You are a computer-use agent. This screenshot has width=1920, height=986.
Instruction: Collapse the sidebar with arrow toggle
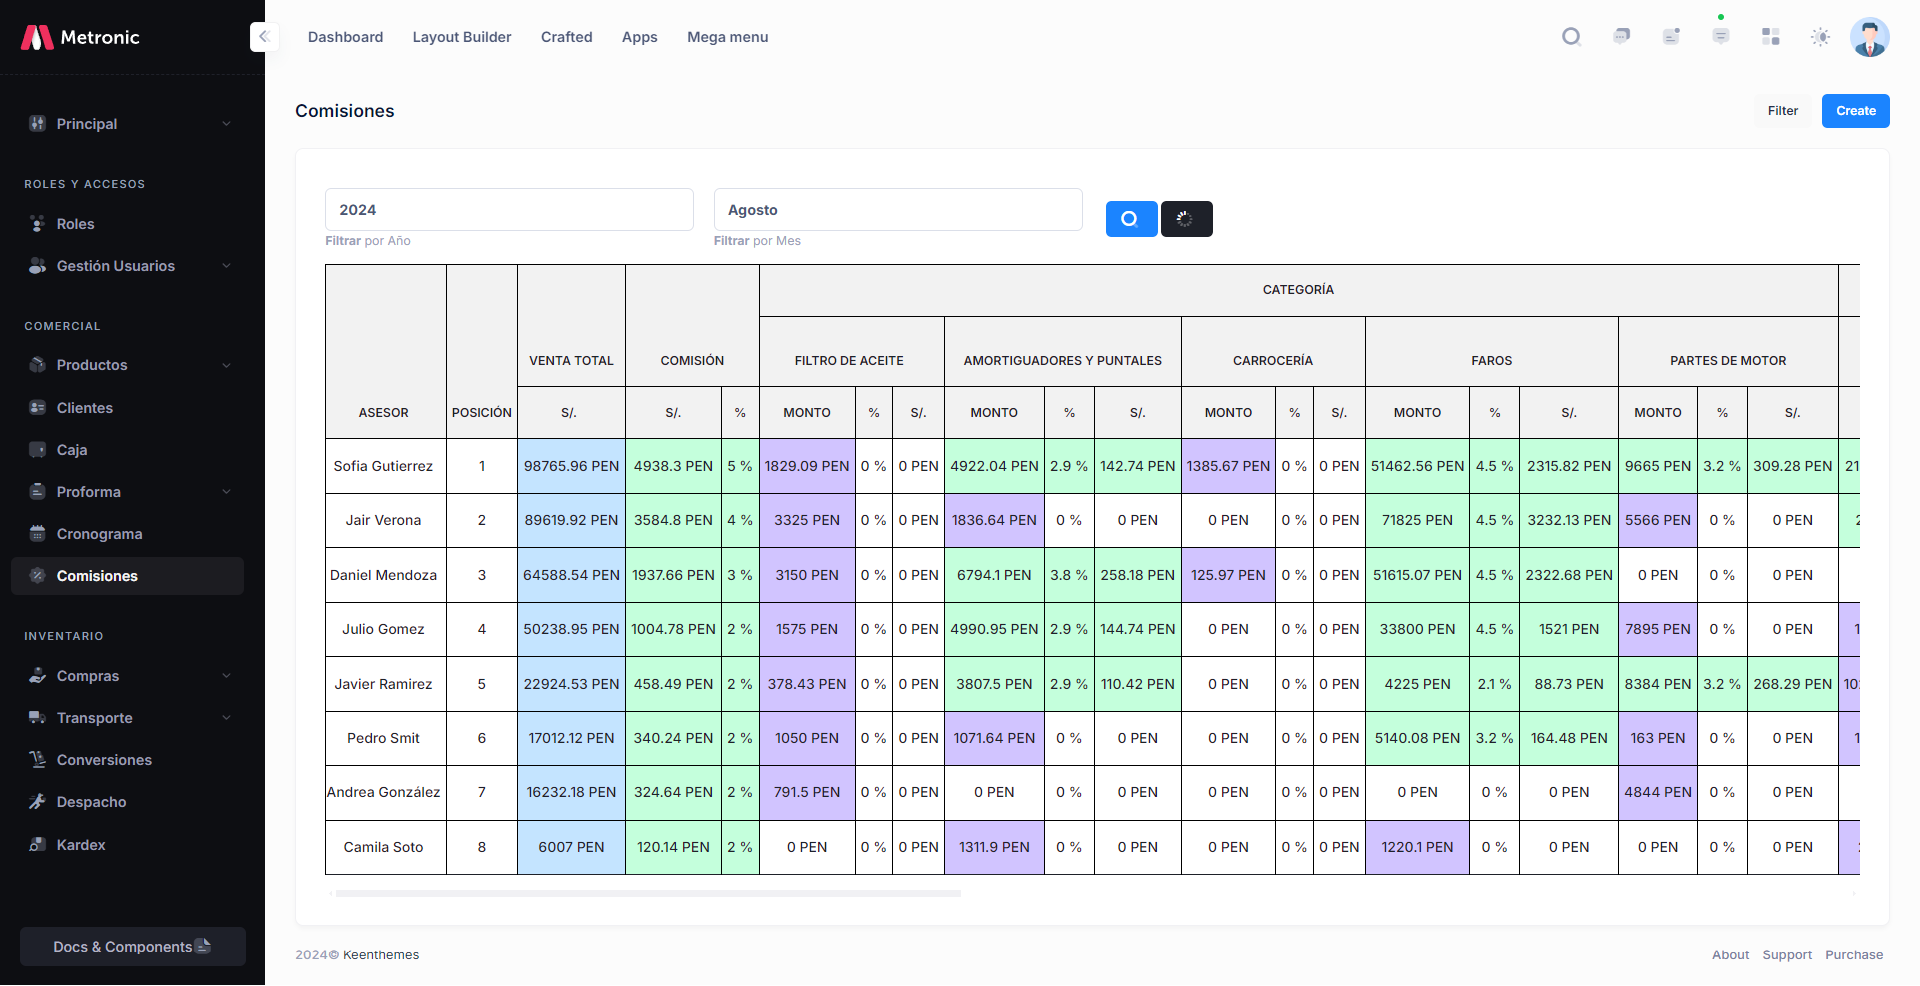point(263,37)
